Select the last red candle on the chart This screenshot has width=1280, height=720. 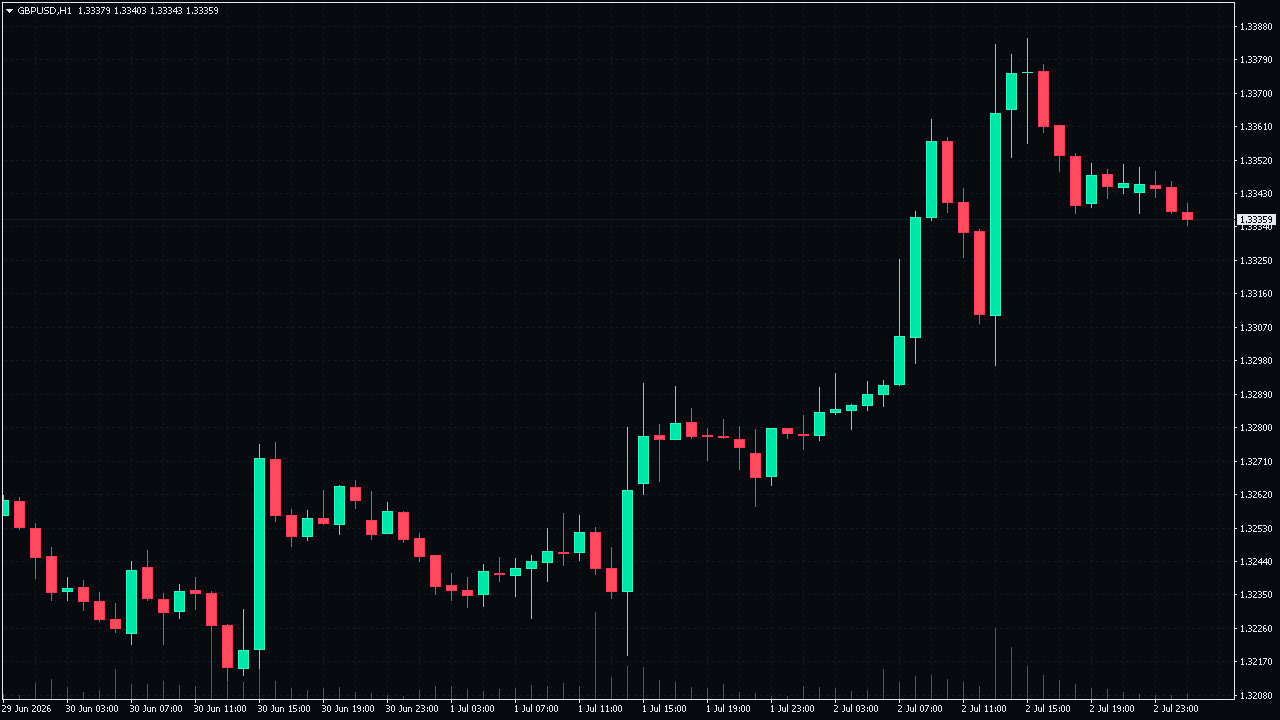click(1187, 216)
